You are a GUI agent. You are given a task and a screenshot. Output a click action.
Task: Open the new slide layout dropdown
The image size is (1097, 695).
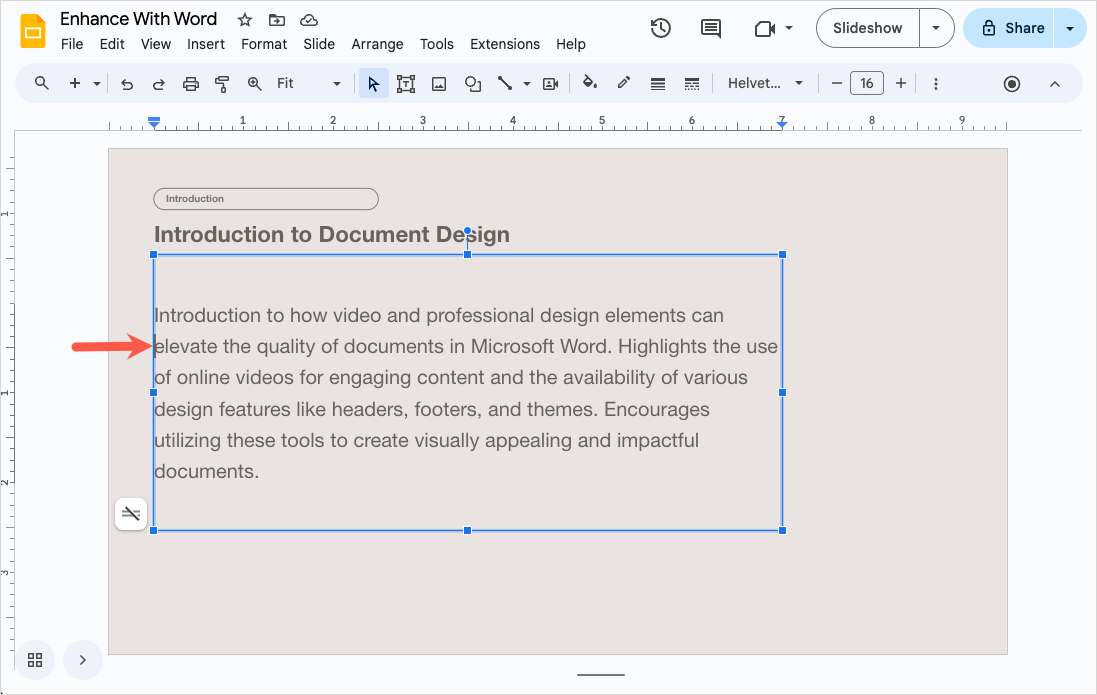coord(97,84)
